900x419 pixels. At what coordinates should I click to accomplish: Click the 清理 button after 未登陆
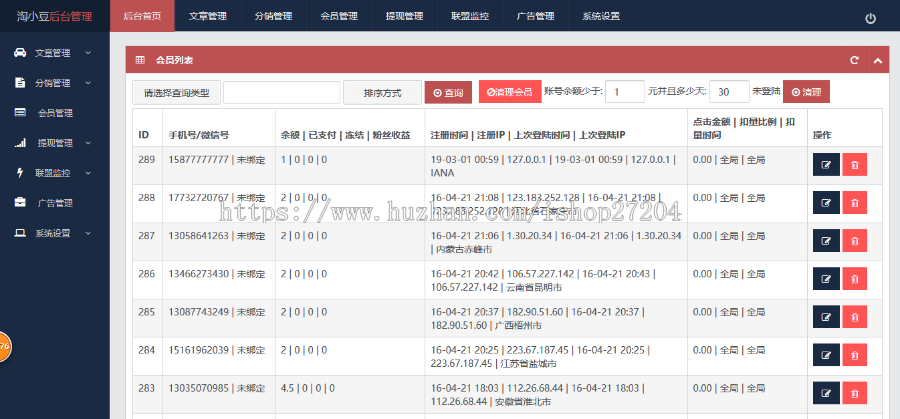click(x=806, y=92)
